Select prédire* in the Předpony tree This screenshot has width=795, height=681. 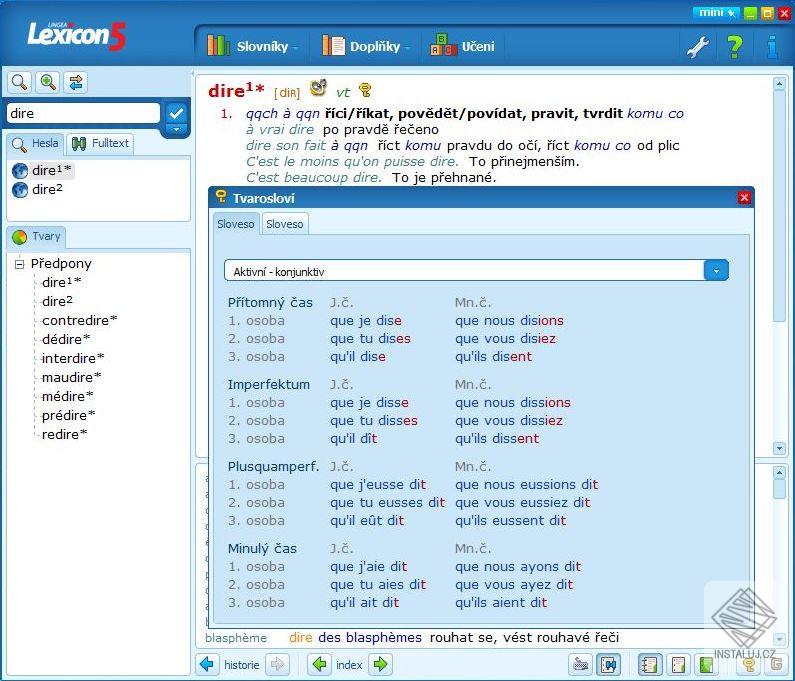[68, 415]
